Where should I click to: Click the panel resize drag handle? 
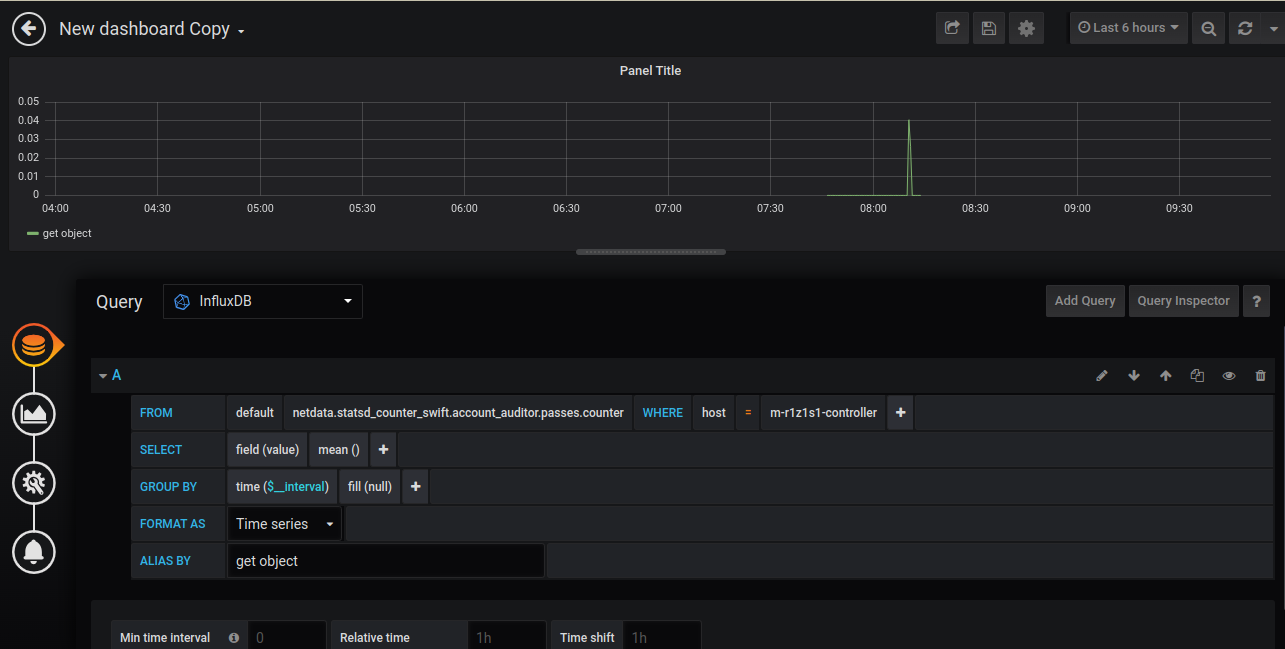point(650,252)
